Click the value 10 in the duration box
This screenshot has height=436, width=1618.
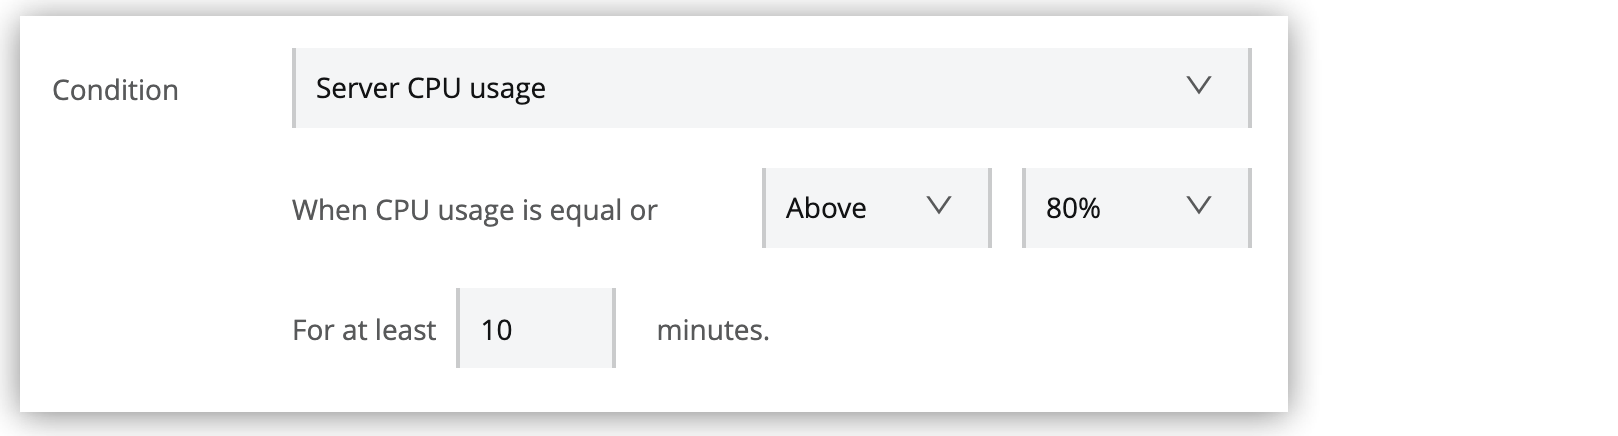496,330
